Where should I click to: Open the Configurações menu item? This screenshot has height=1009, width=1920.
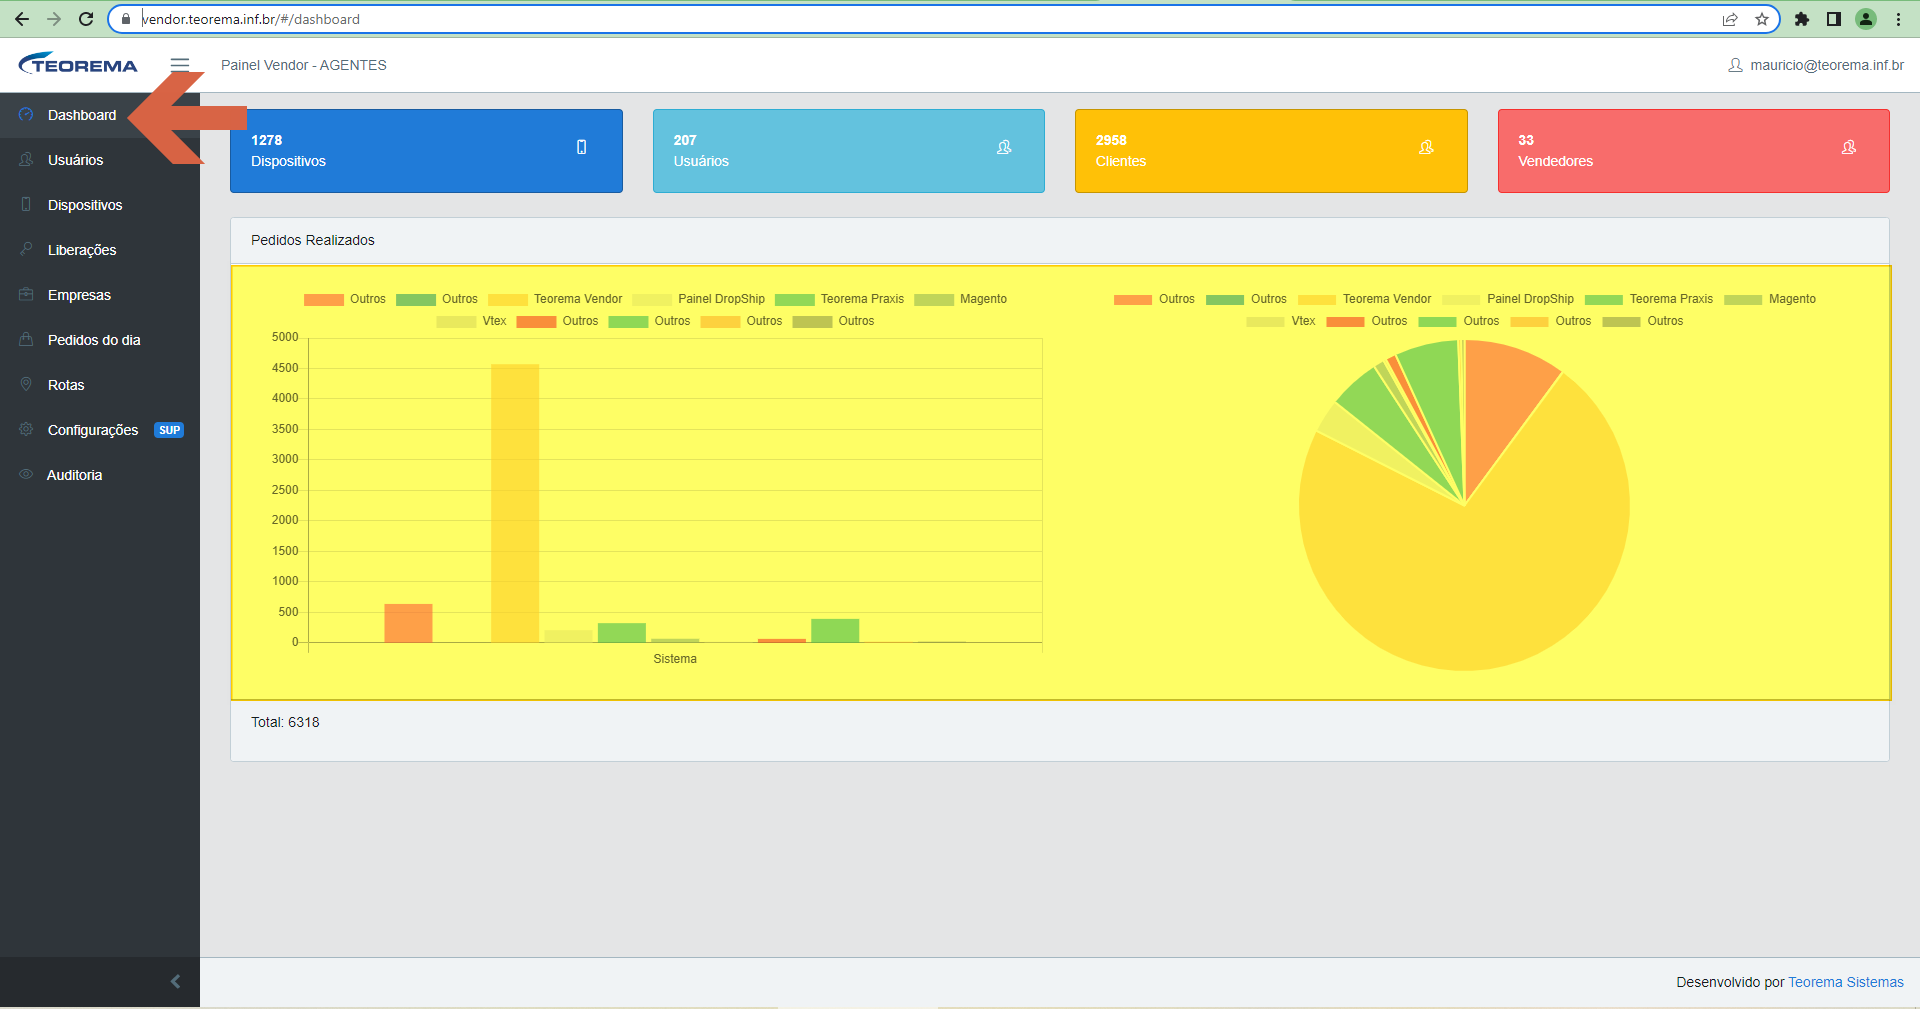(100, 430)
